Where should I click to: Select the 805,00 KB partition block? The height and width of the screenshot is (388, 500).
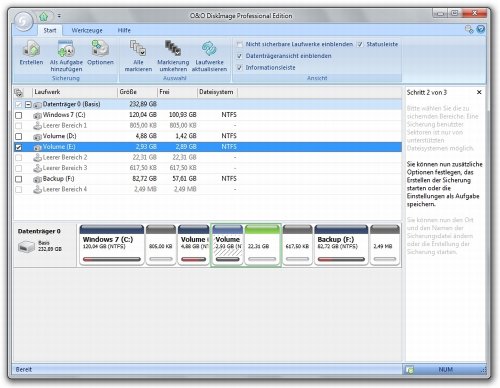coord(161,245)
